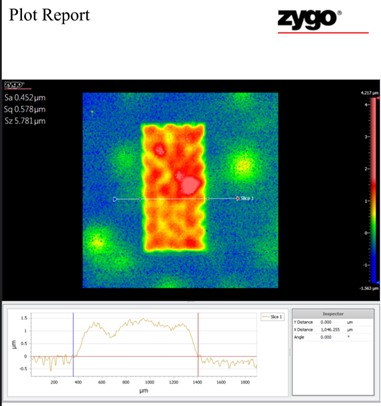Click the bottom marker of the color scale

point(379,283)
